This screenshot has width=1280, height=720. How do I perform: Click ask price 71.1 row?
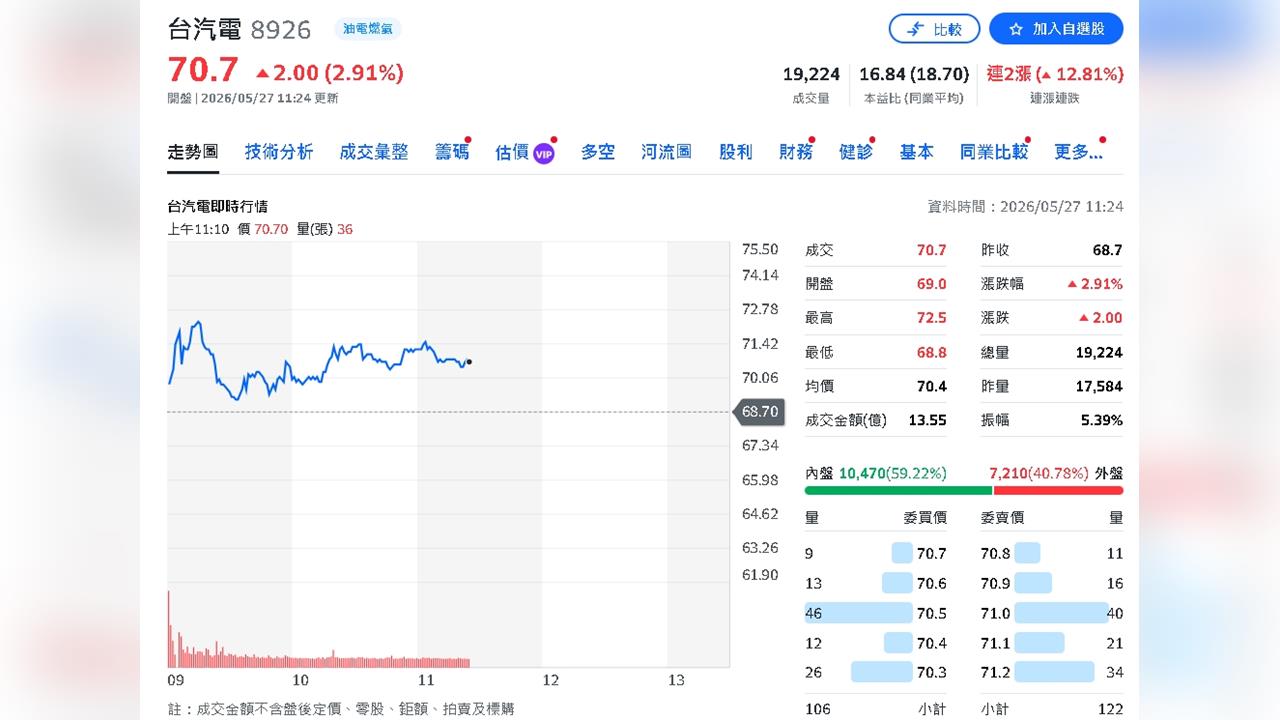(1052, 643)
